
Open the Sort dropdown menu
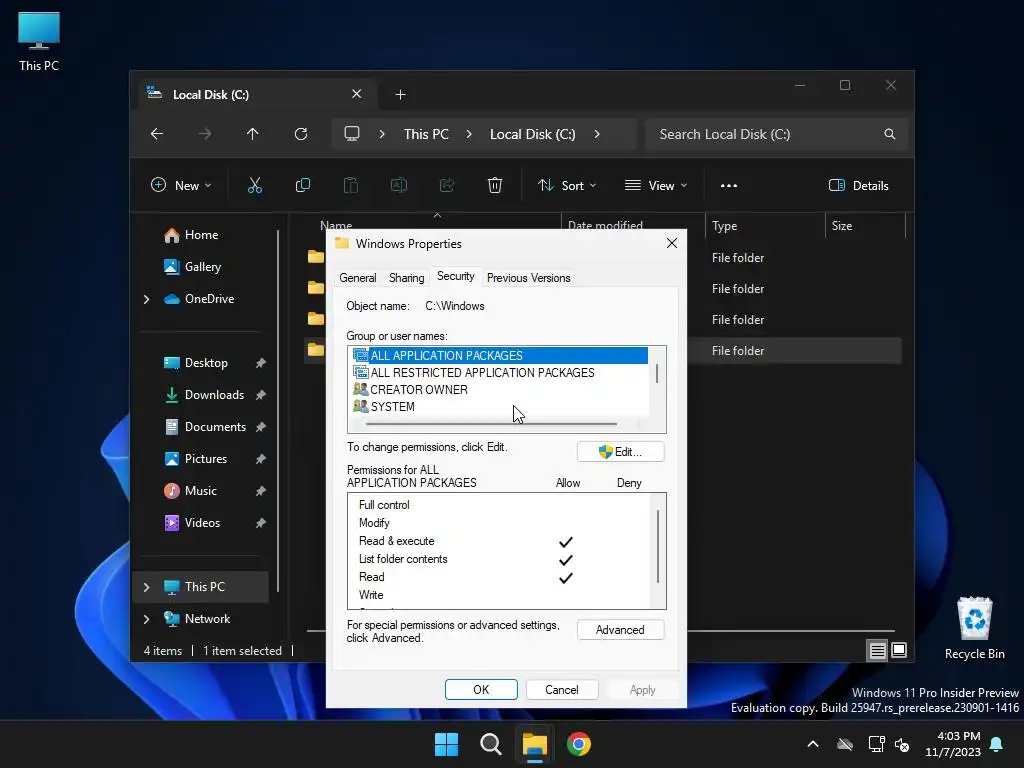click(567, 185)
